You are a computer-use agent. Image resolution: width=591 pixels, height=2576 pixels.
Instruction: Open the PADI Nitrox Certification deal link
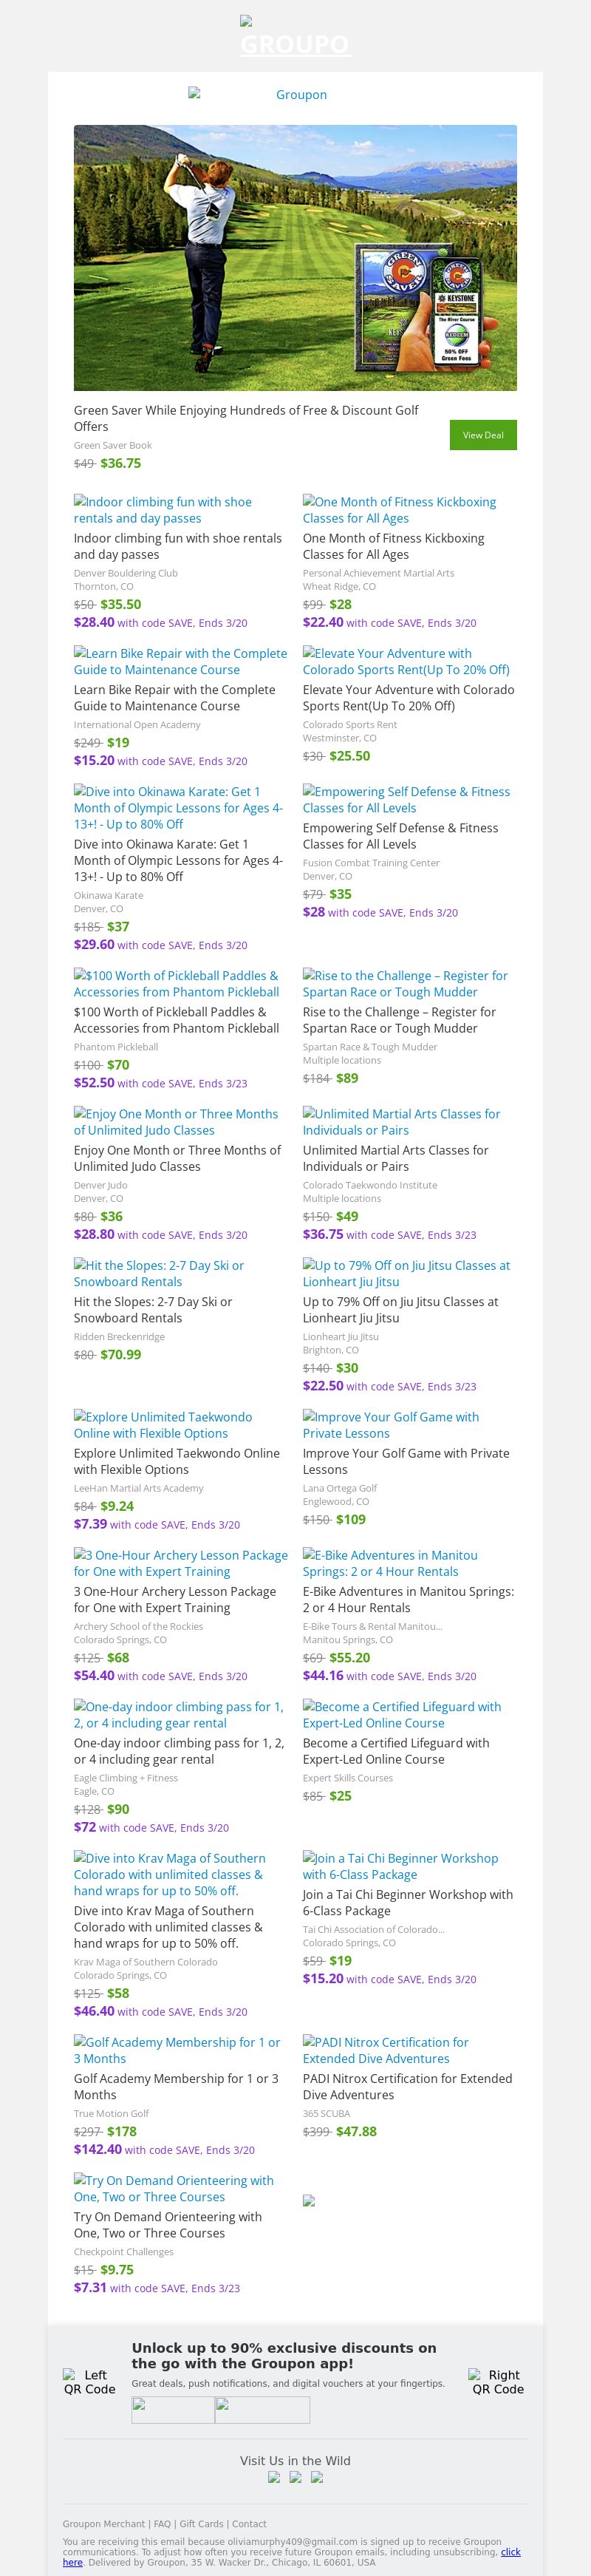tap(386, 2050)
